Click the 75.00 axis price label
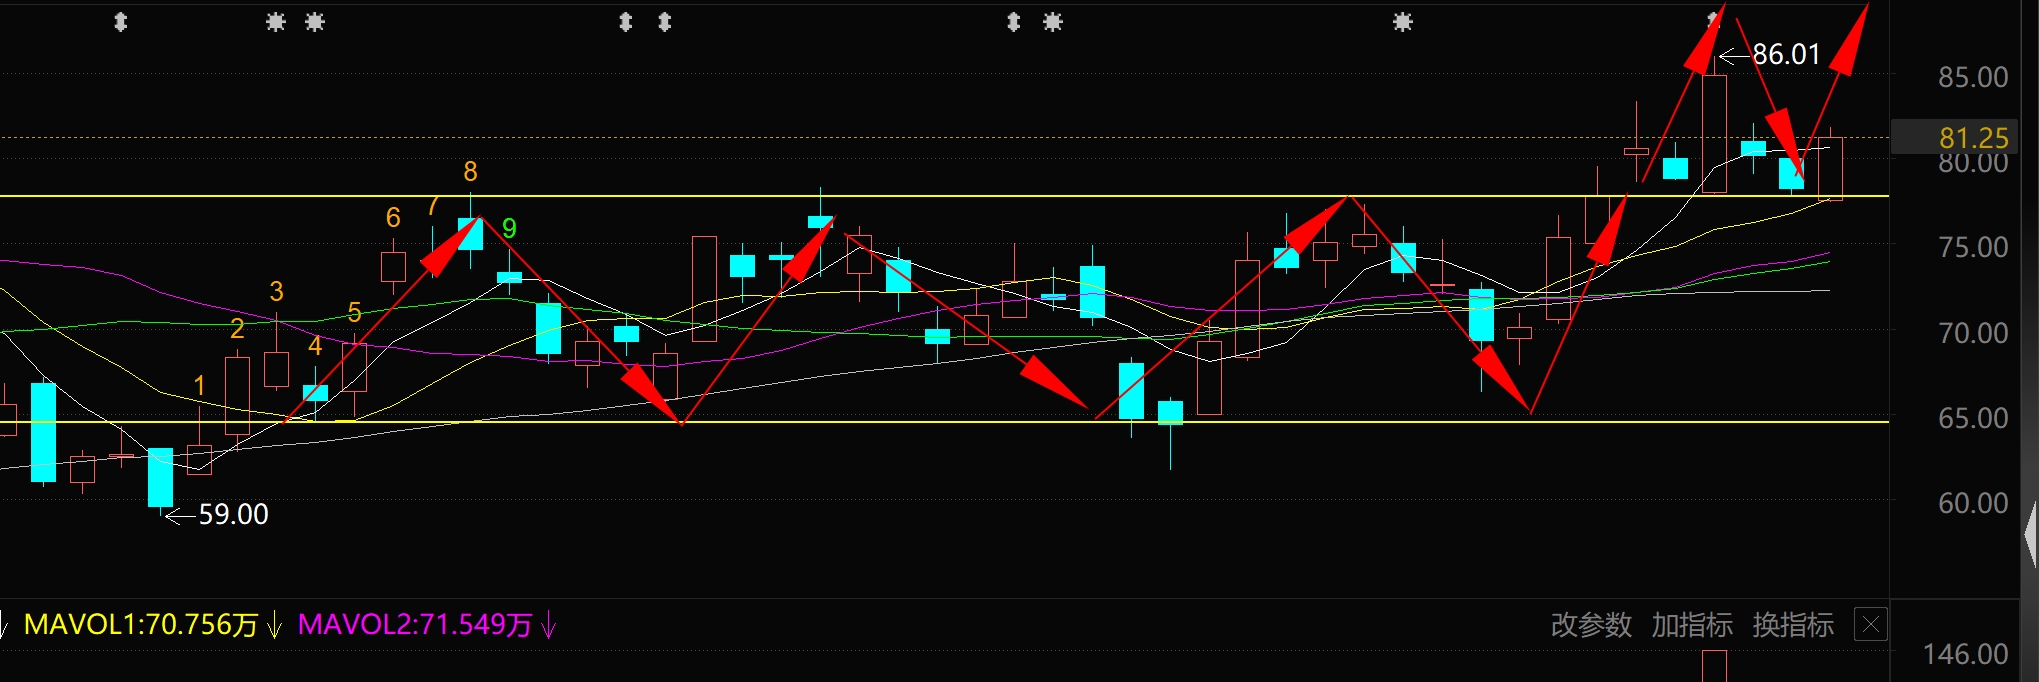This screenshot has height=682, width=2039. (1973, 247)
